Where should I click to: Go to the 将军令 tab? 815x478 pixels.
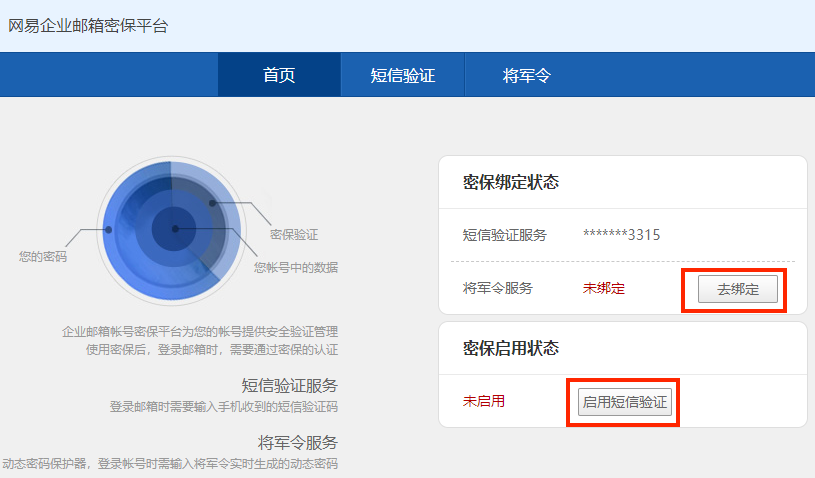tap(527, 75)
